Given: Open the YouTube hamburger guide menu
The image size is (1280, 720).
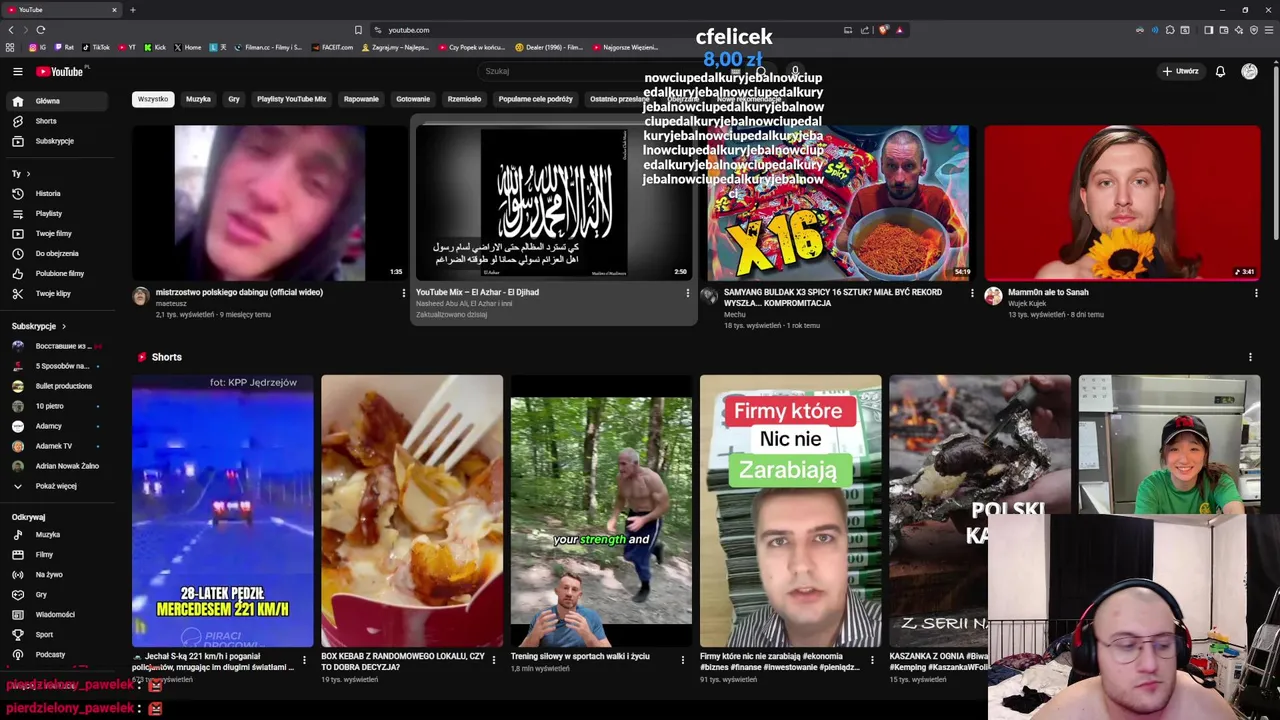Looking at the screenshot, I should [x=17, y=71].
